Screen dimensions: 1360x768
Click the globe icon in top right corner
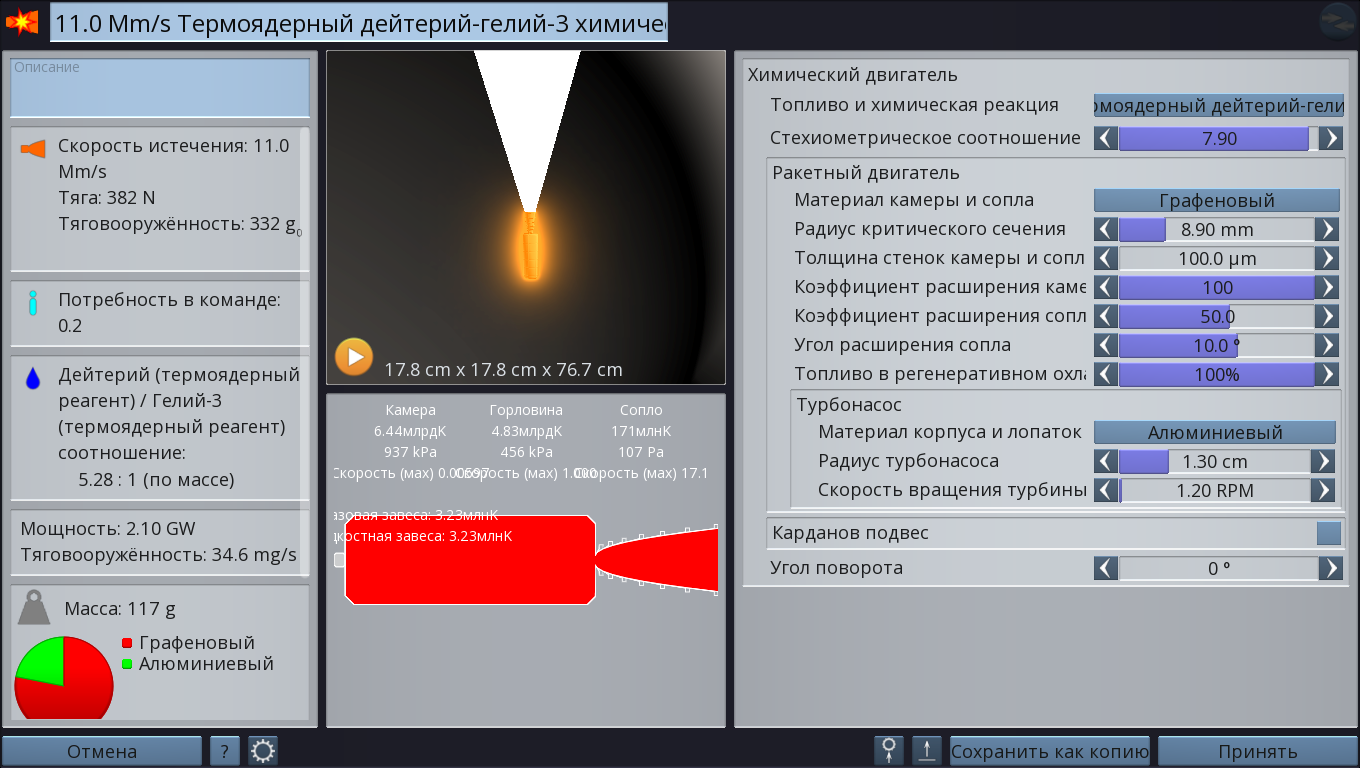coord(1338,21)
